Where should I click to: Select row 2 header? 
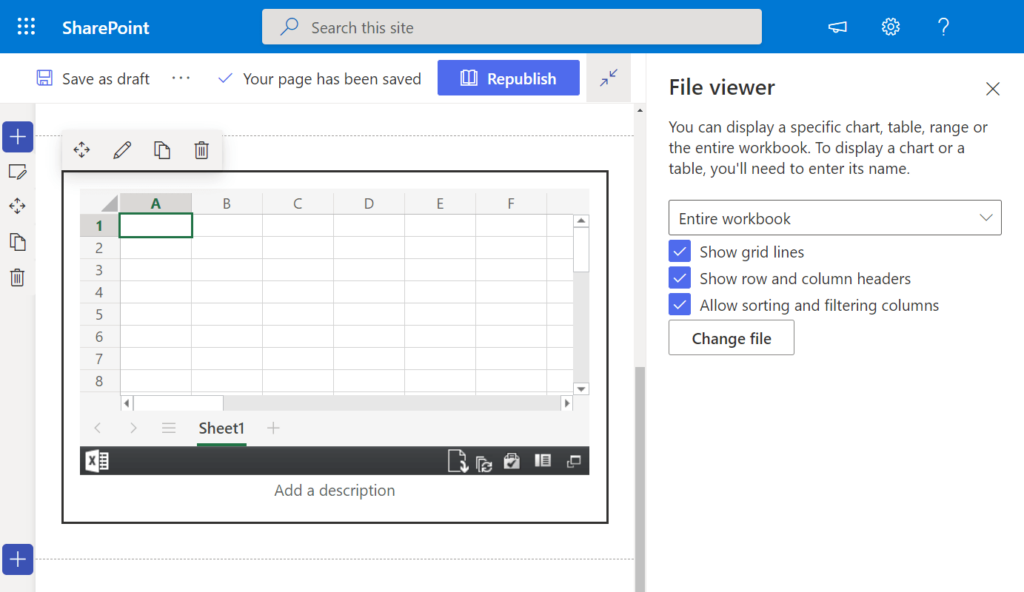pyautogui.click(x=99, y=248)
